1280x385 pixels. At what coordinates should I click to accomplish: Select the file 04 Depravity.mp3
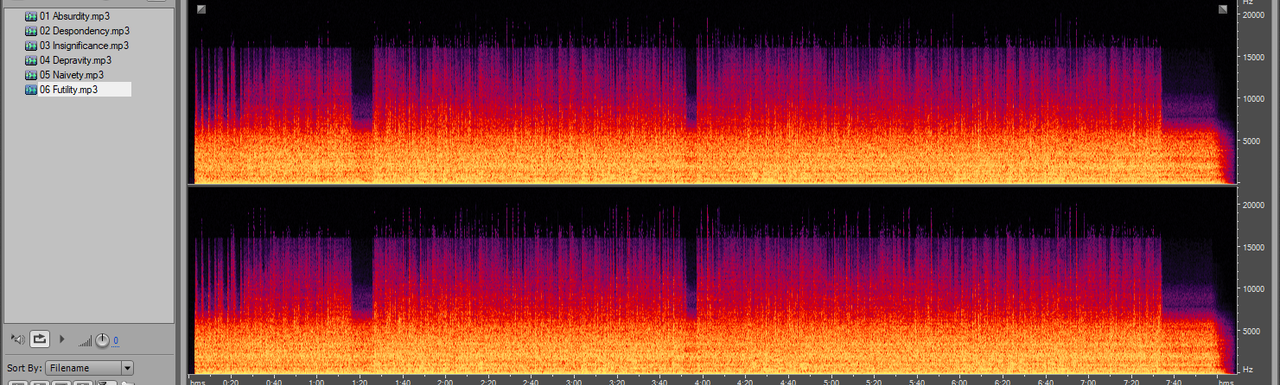pos(75,60)
